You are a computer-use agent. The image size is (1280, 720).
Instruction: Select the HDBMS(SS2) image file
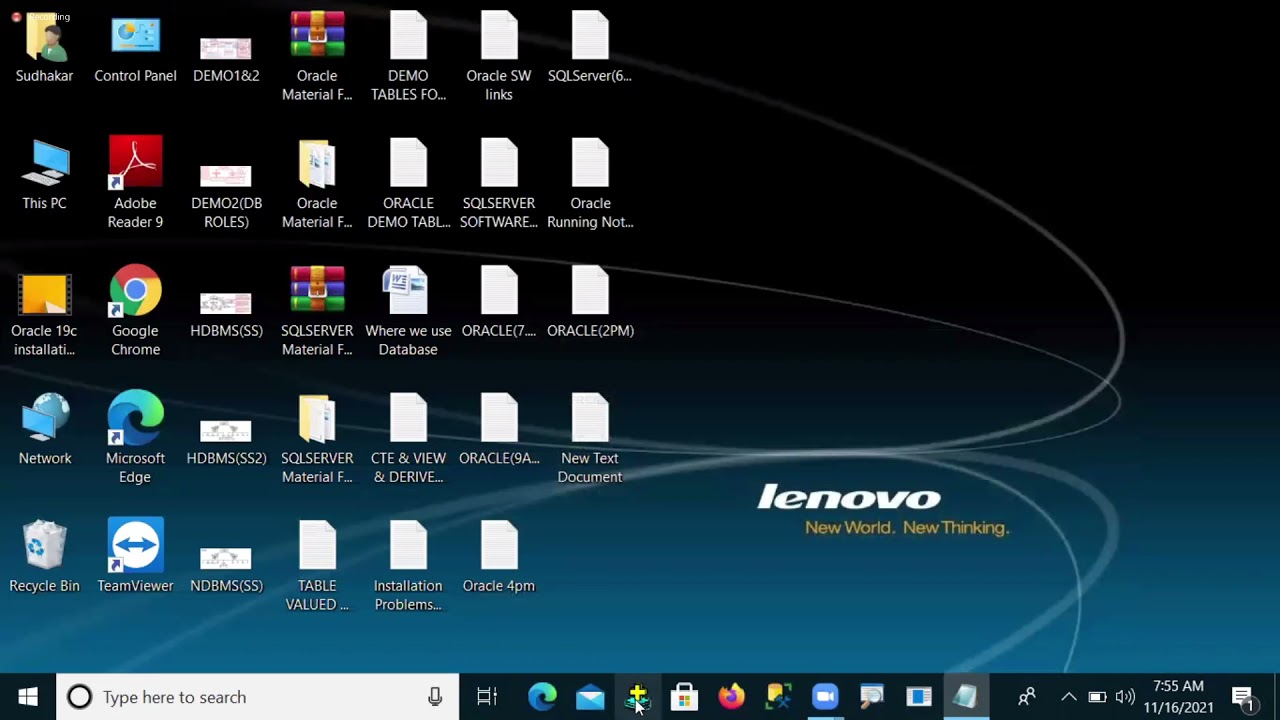click(226, 441)
